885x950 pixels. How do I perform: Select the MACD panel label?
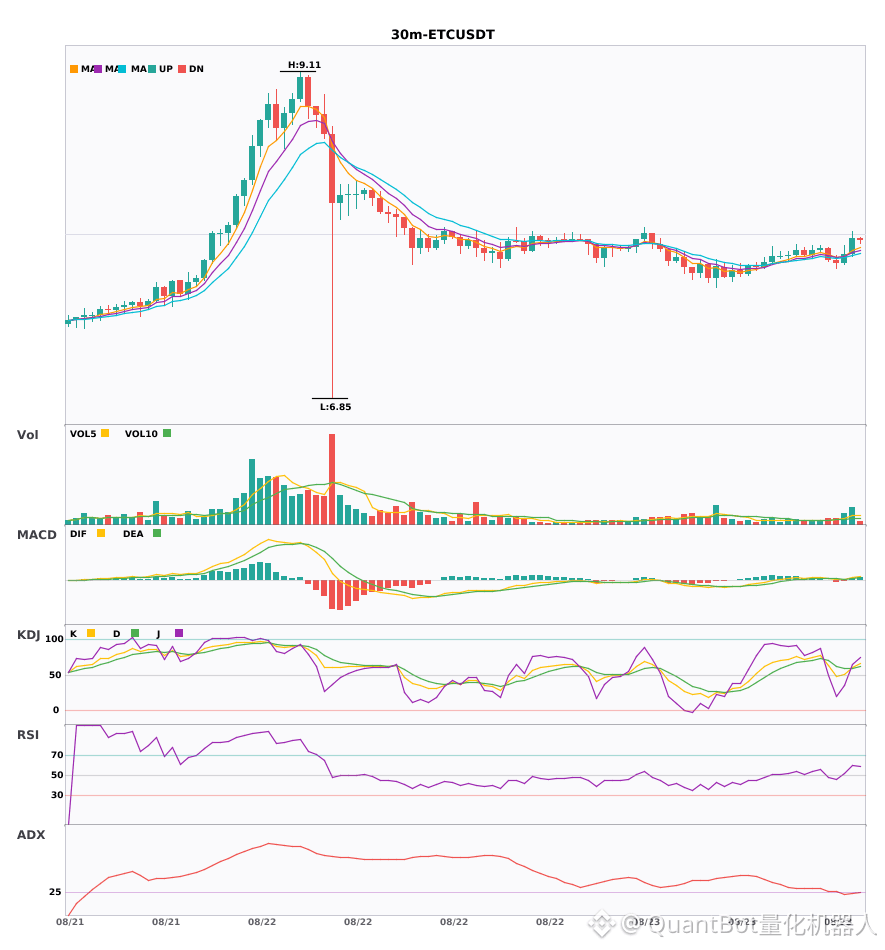[36, 535]
